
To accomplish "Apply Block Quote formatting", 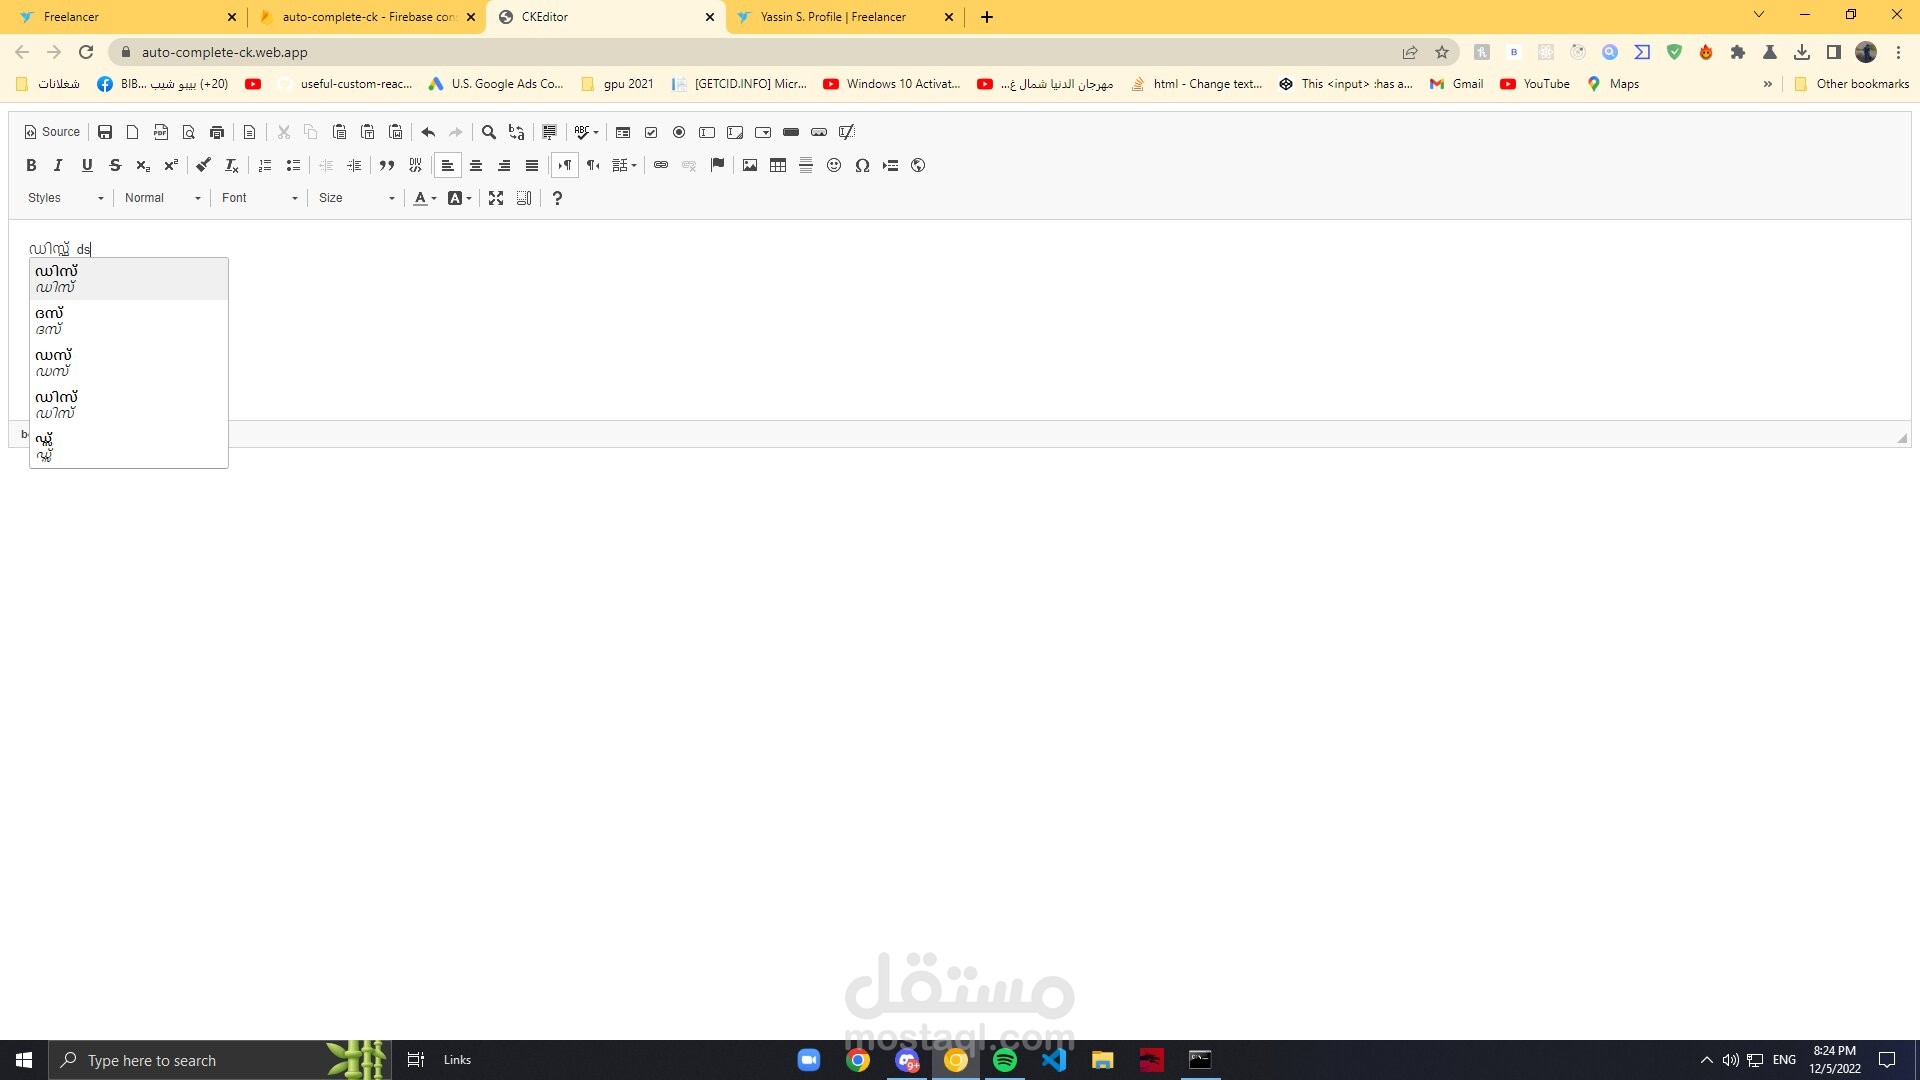I will tap(387, 165).
